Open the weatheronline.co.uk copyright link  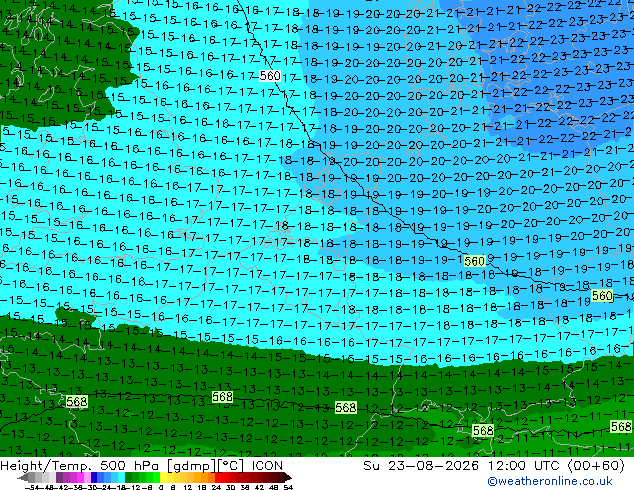click(x=550, y=481)
